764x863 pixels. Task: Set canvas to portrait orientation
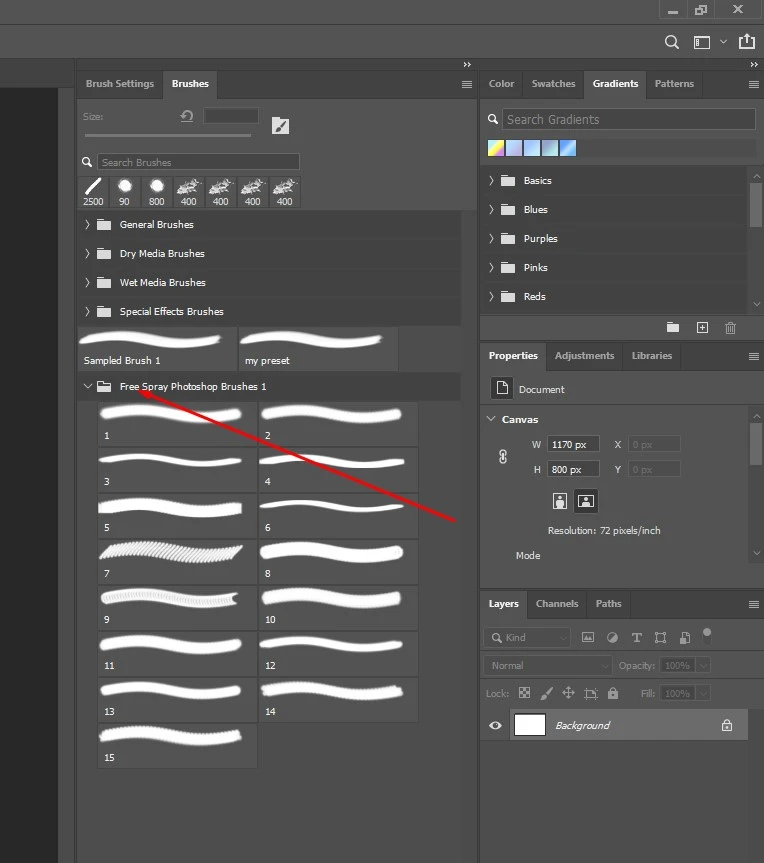point(560,501)
